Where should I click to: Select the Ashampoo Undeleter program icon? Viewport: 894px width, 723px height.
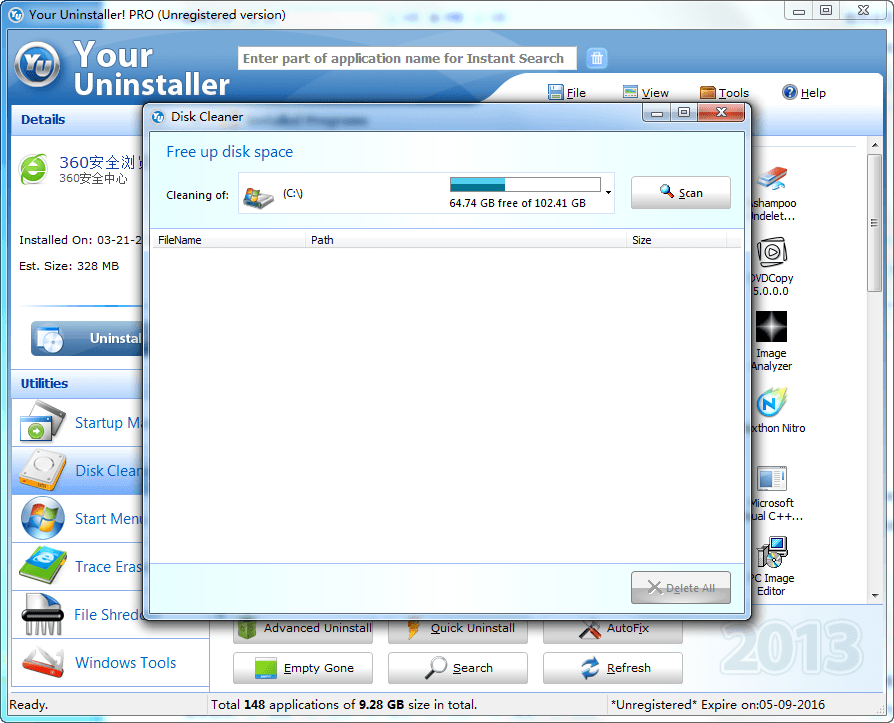coord(772,179)
